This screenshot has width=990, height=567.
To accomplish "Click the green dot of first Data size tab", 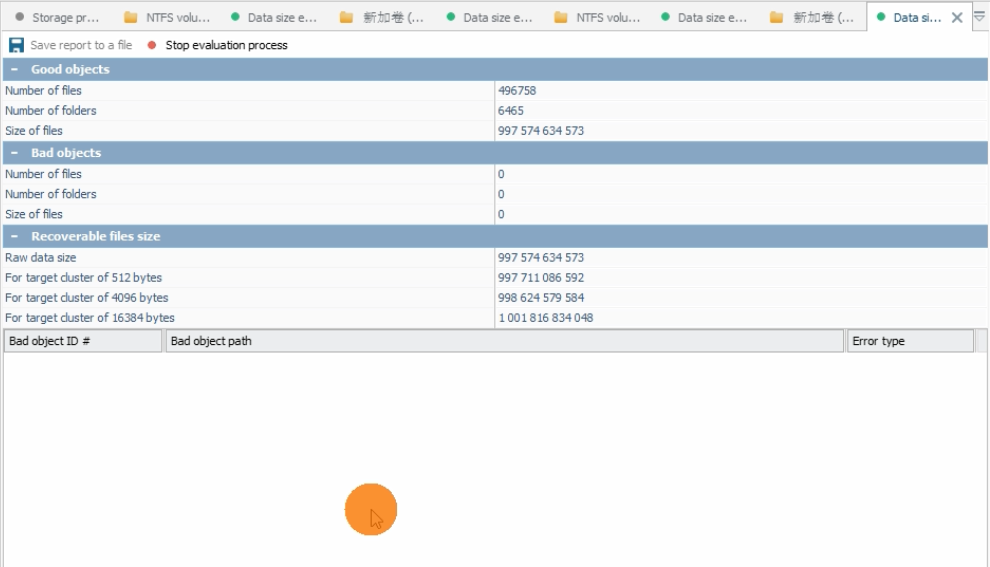I will pyautogui.click(x=235, y=17).
